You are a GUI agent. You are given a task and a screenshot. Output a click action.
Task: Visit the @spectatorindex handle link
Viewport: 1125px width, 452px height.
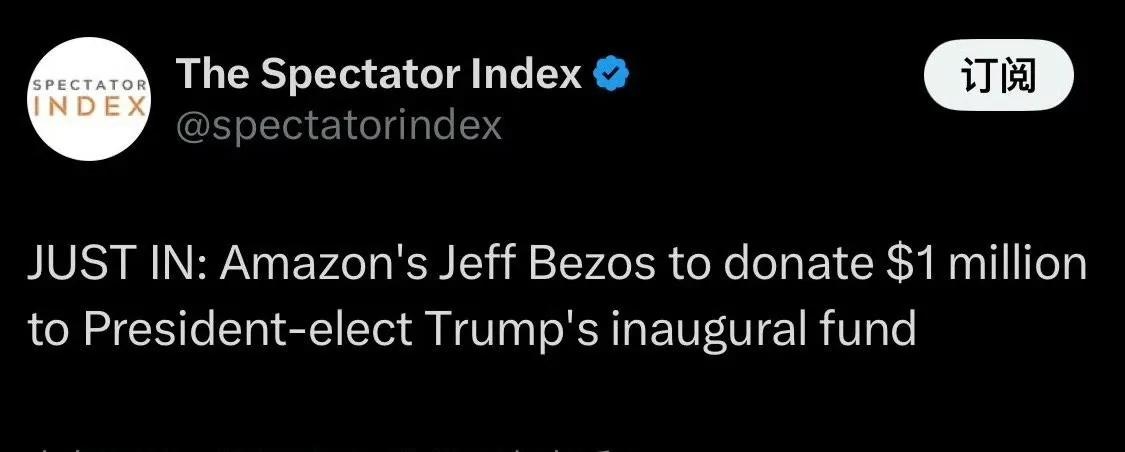tap(339, 126)
